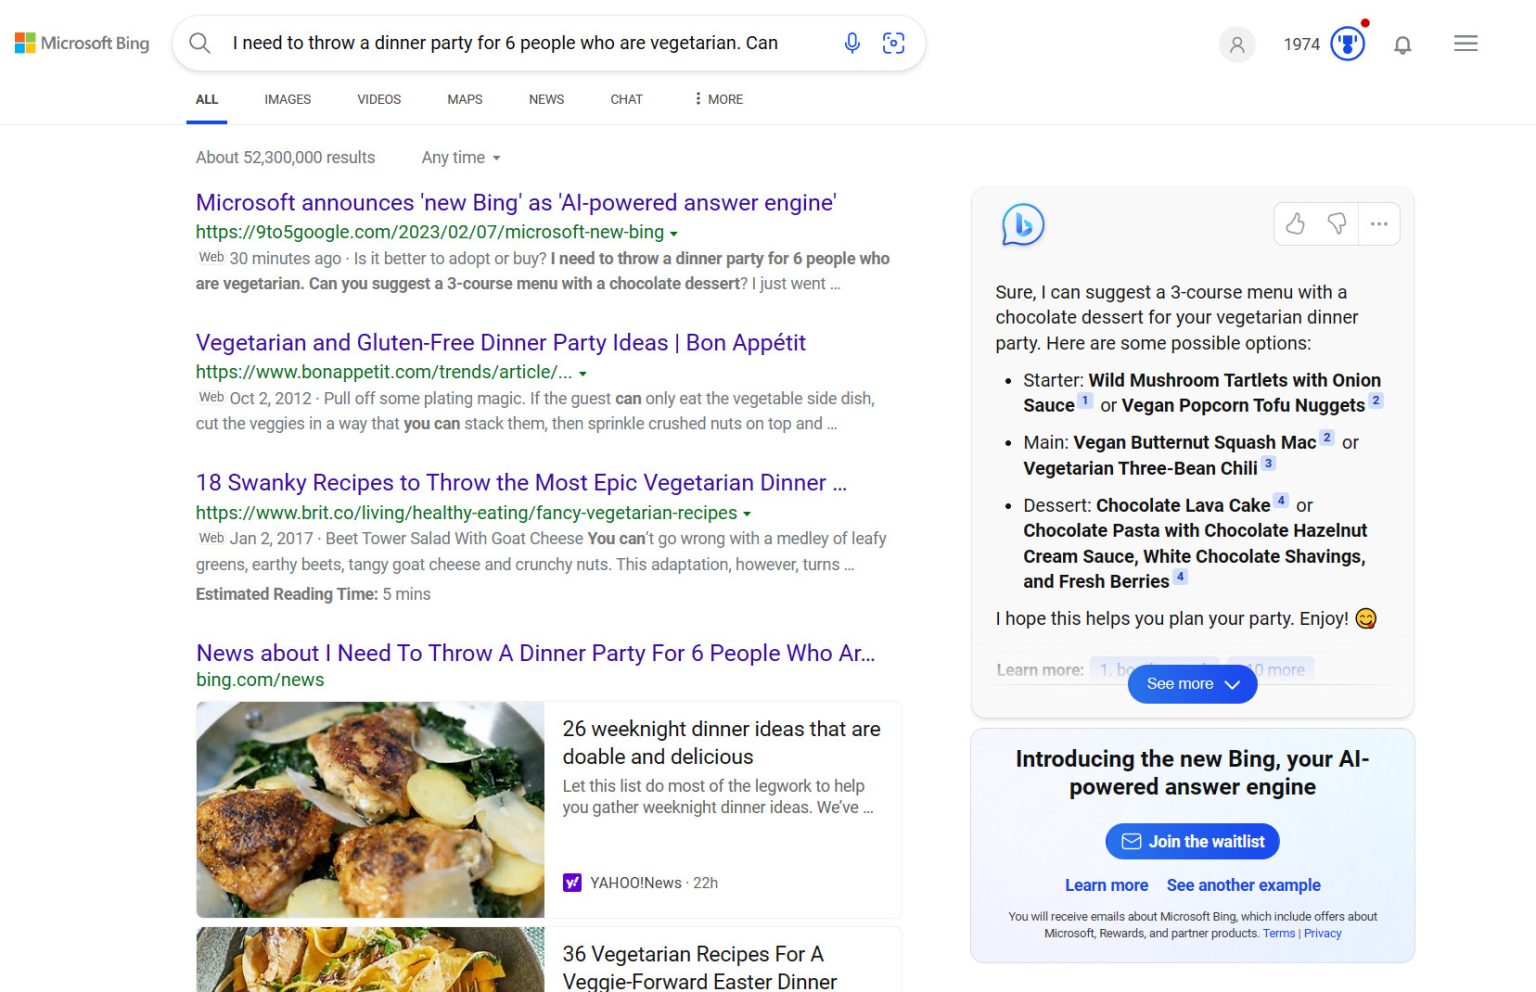Switch to the IMAGES tab

[287, 99]
